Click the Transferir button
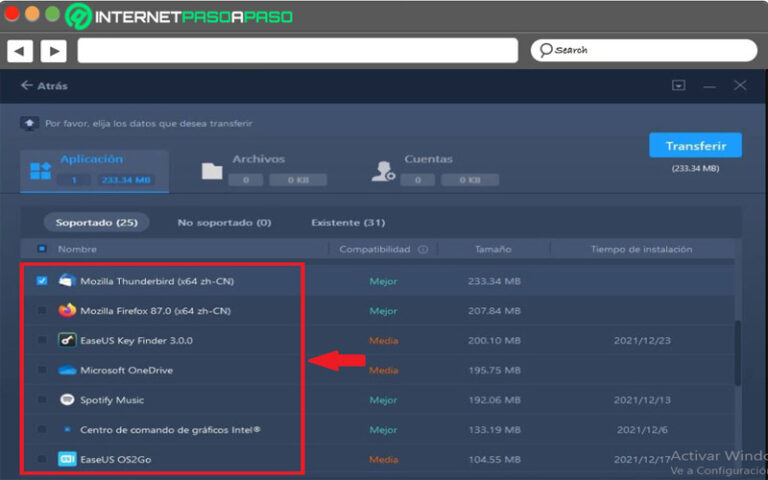Screen dimensions: 768x480 coord(696,145)
